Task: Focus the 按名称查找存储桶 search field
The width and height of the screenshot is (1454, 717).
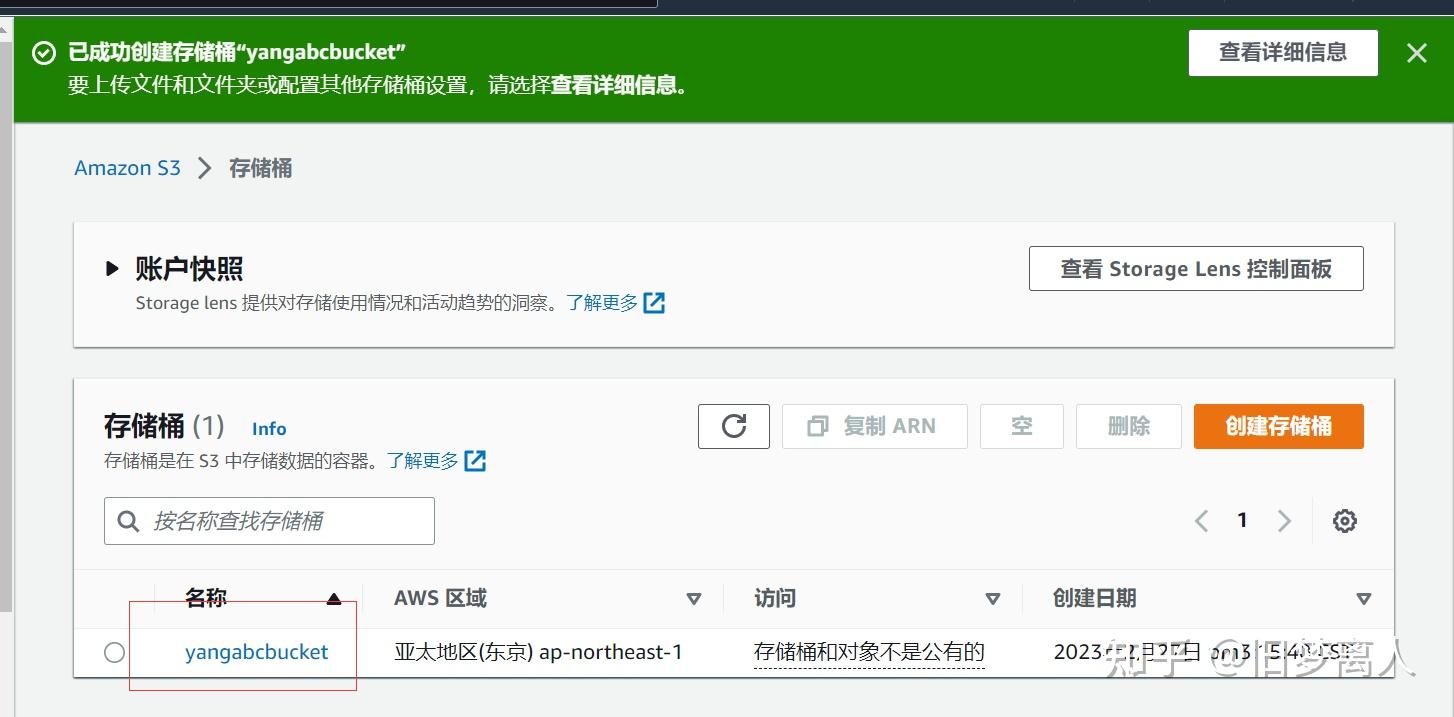Action: (269, 521)
